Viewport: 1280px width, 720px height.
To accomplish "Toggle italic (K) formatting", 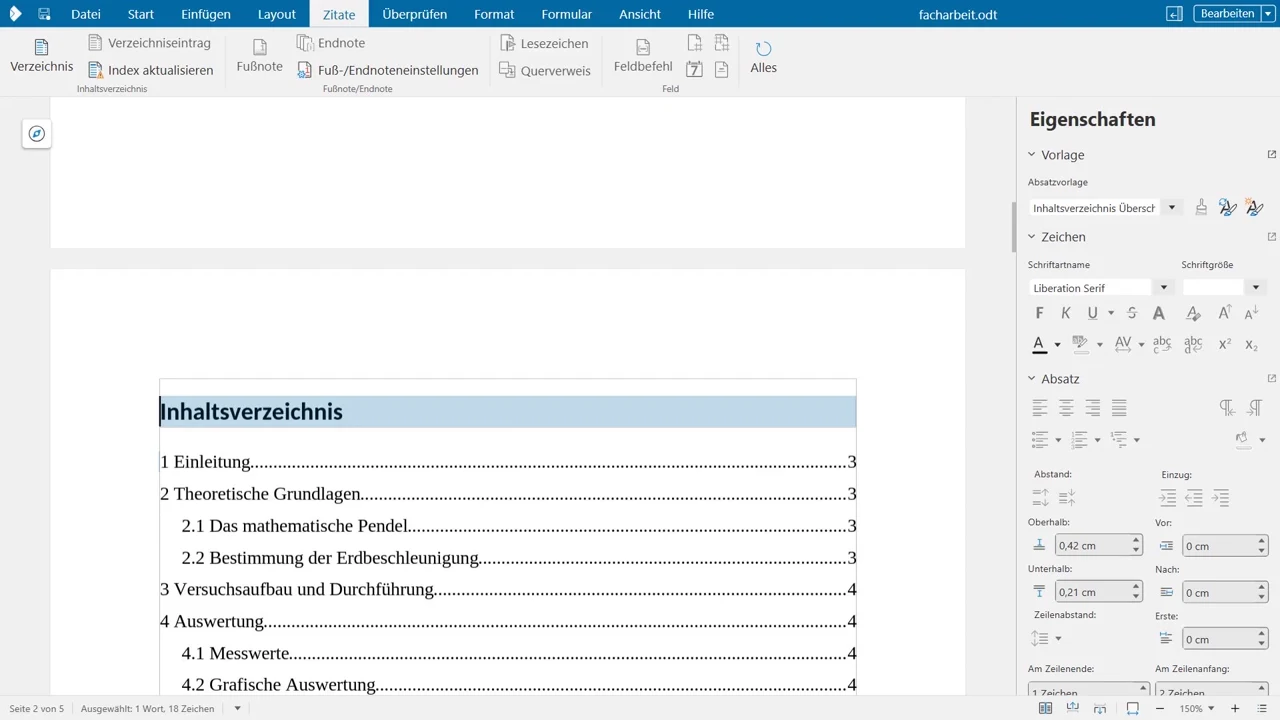I will pos(1066,314).
